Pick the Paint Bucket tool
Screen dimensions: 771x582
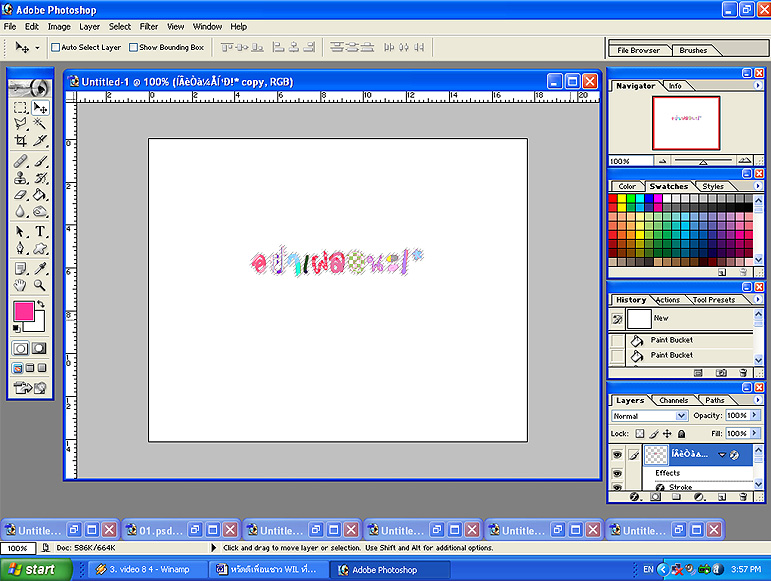[40, 195]
